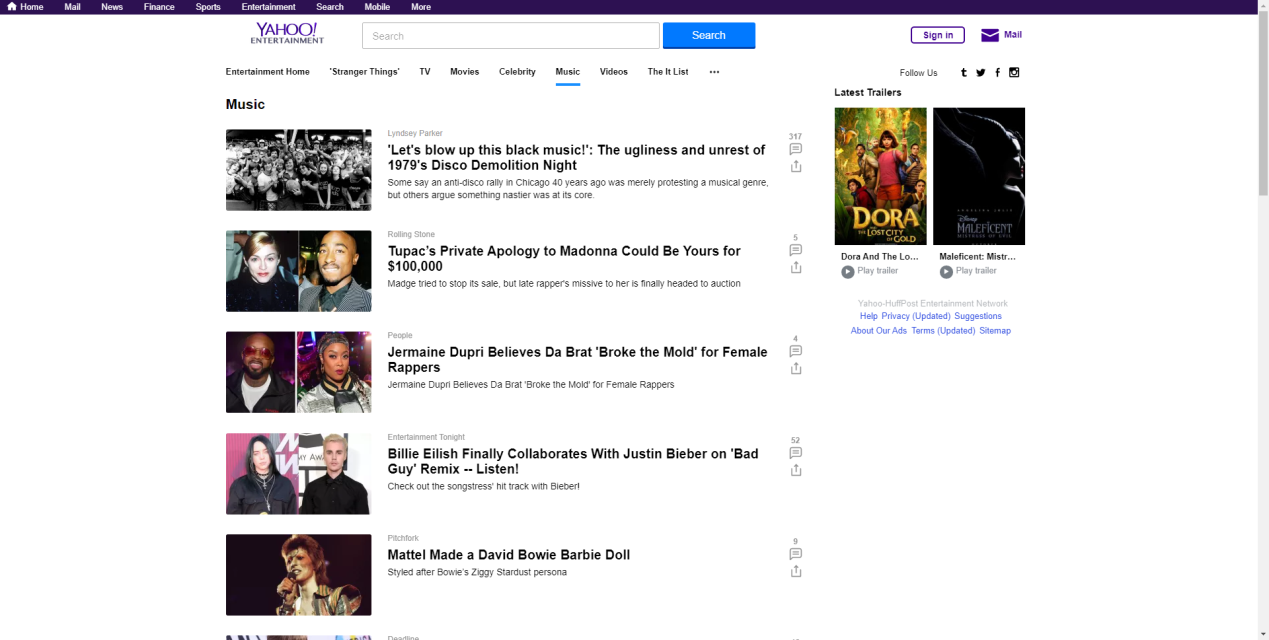
Task: Open More in the top purple bar
Action: coord(421,7)
